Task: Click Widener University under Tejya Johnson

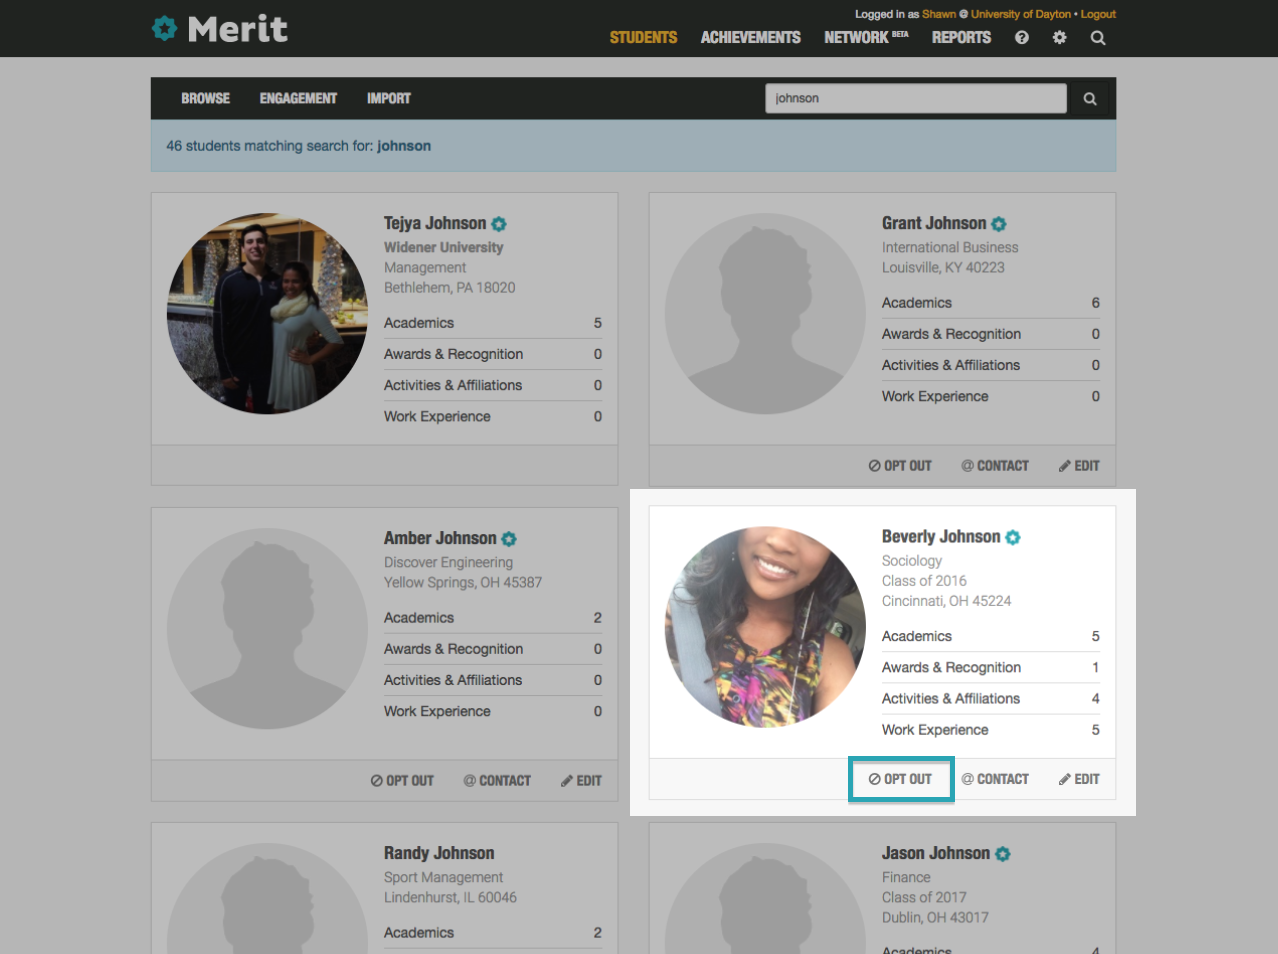Action: (444, 247)
